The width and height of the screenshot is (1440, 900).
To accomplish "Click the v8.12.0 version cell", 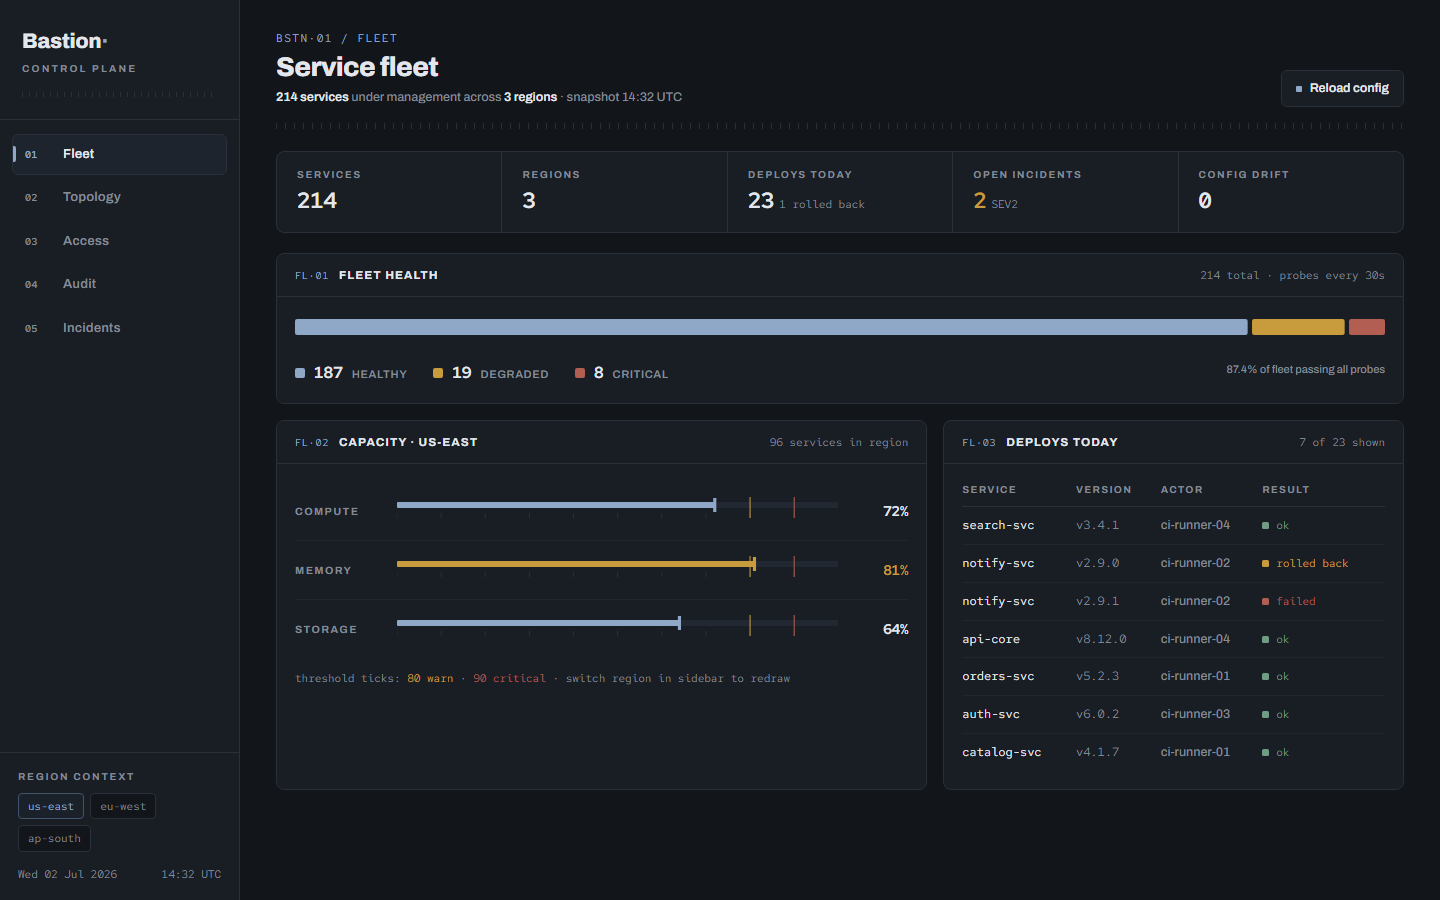I will (1101, 639).
